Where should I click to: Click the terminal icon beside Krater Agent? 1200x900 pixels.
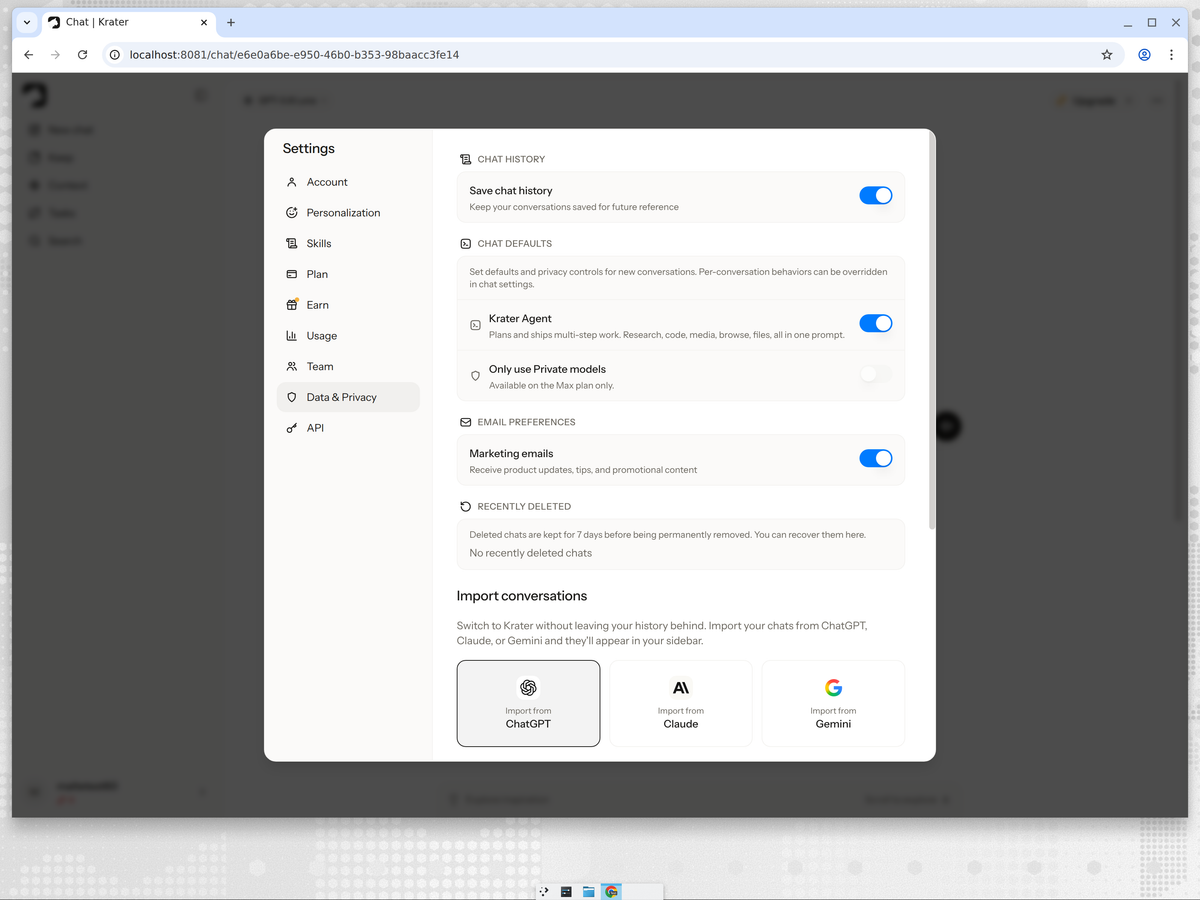pyautogui.click(x=476, y=325)
